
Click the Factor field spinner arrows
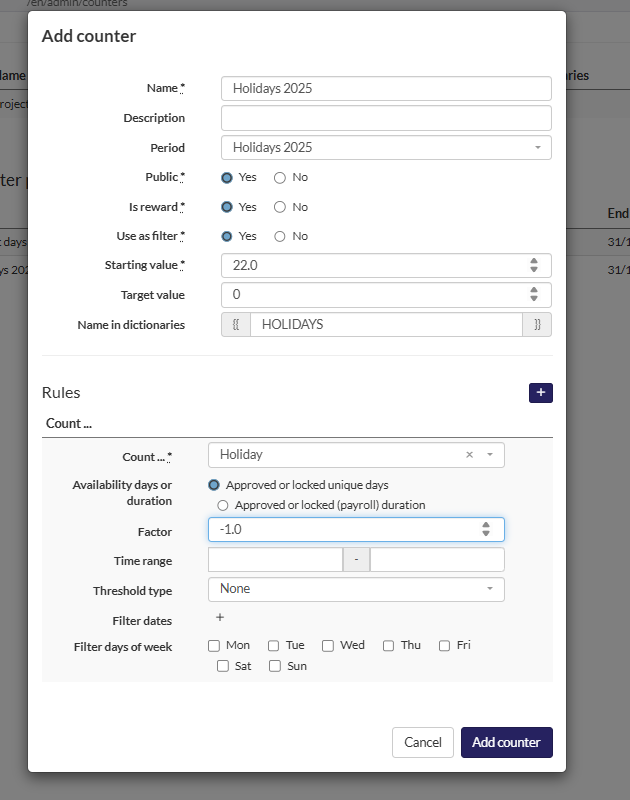click(486, 529)
